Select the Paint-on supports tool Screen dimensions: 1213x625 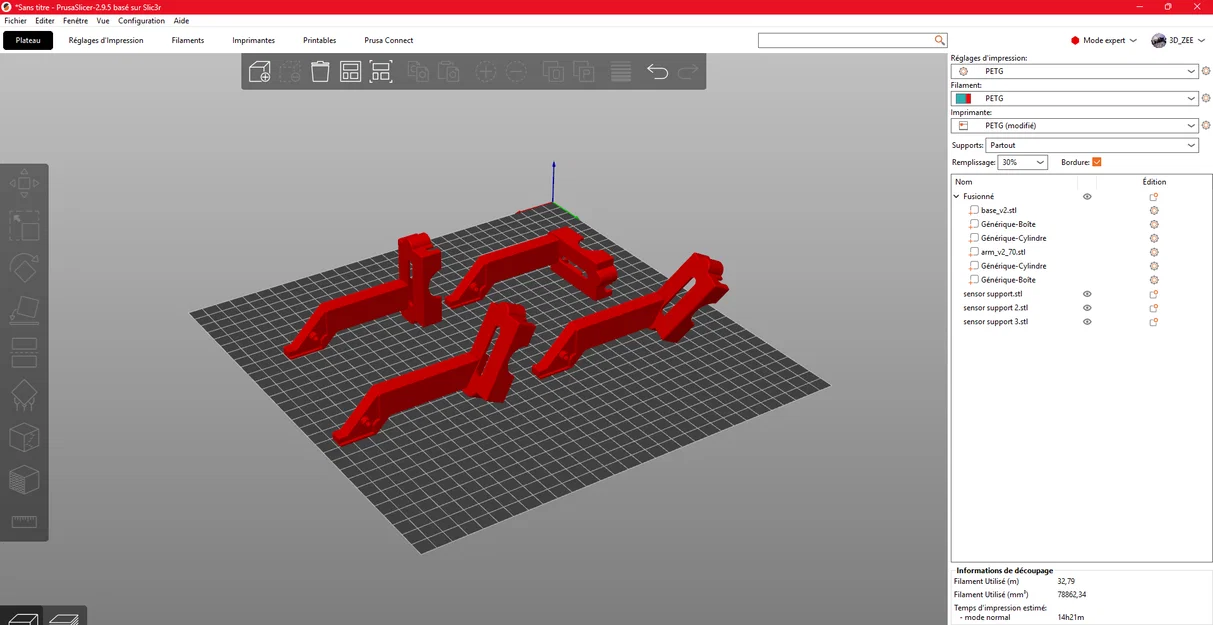[x=24, y=395]
